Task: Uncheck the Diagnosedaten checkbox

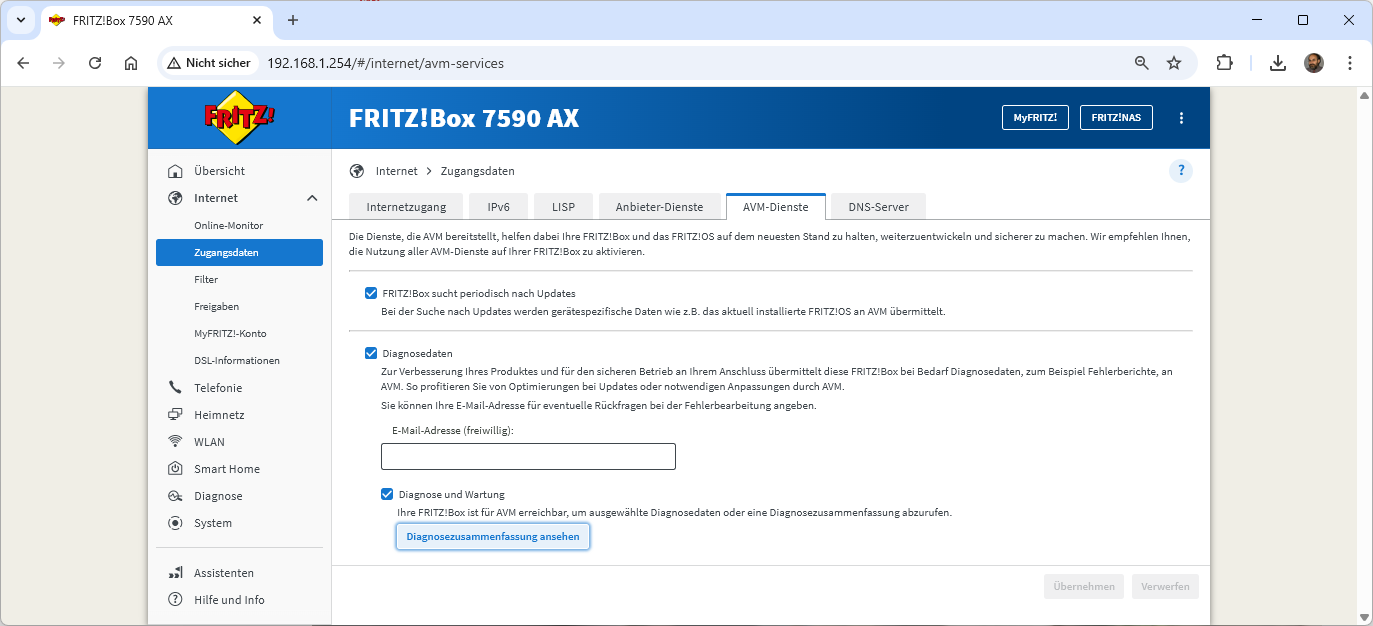Action: tap(371, 353)
